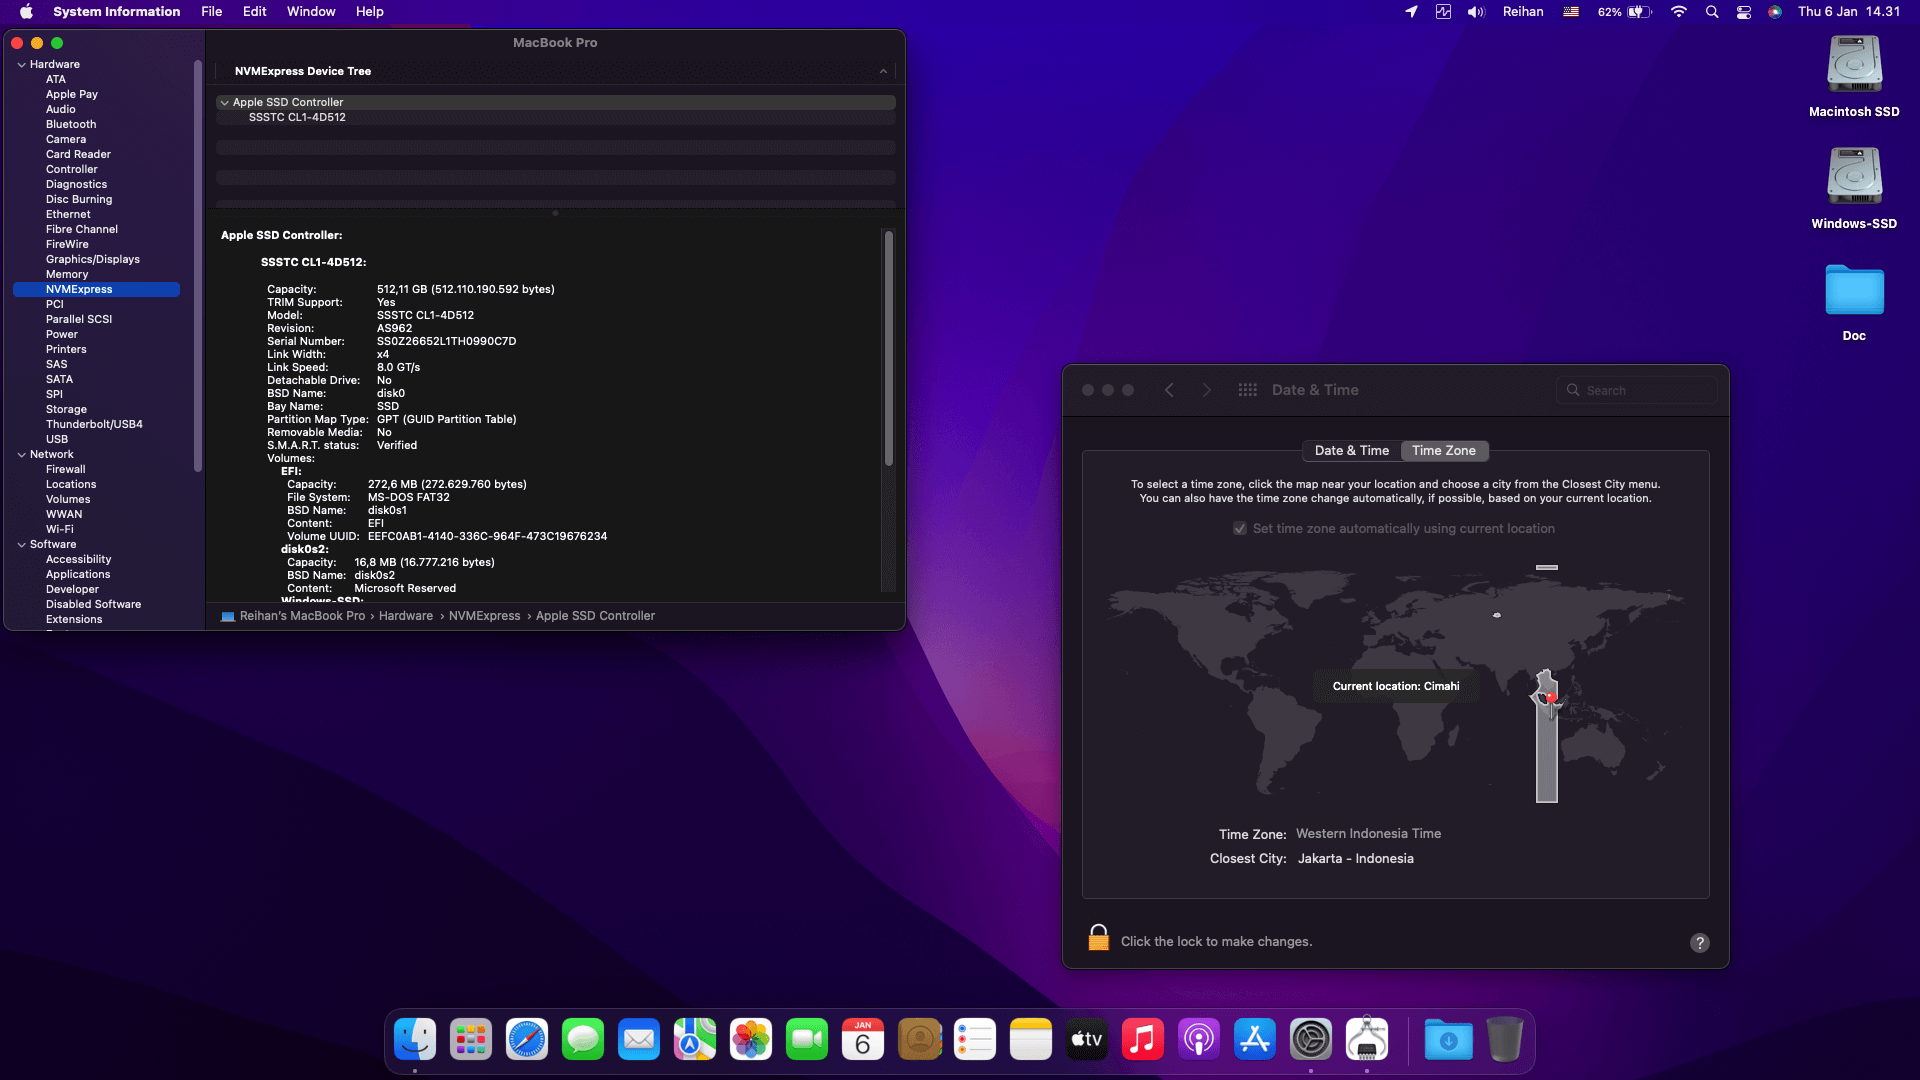Open App Store in Dock
1920x1080 pixels.
(1255, 1040)
